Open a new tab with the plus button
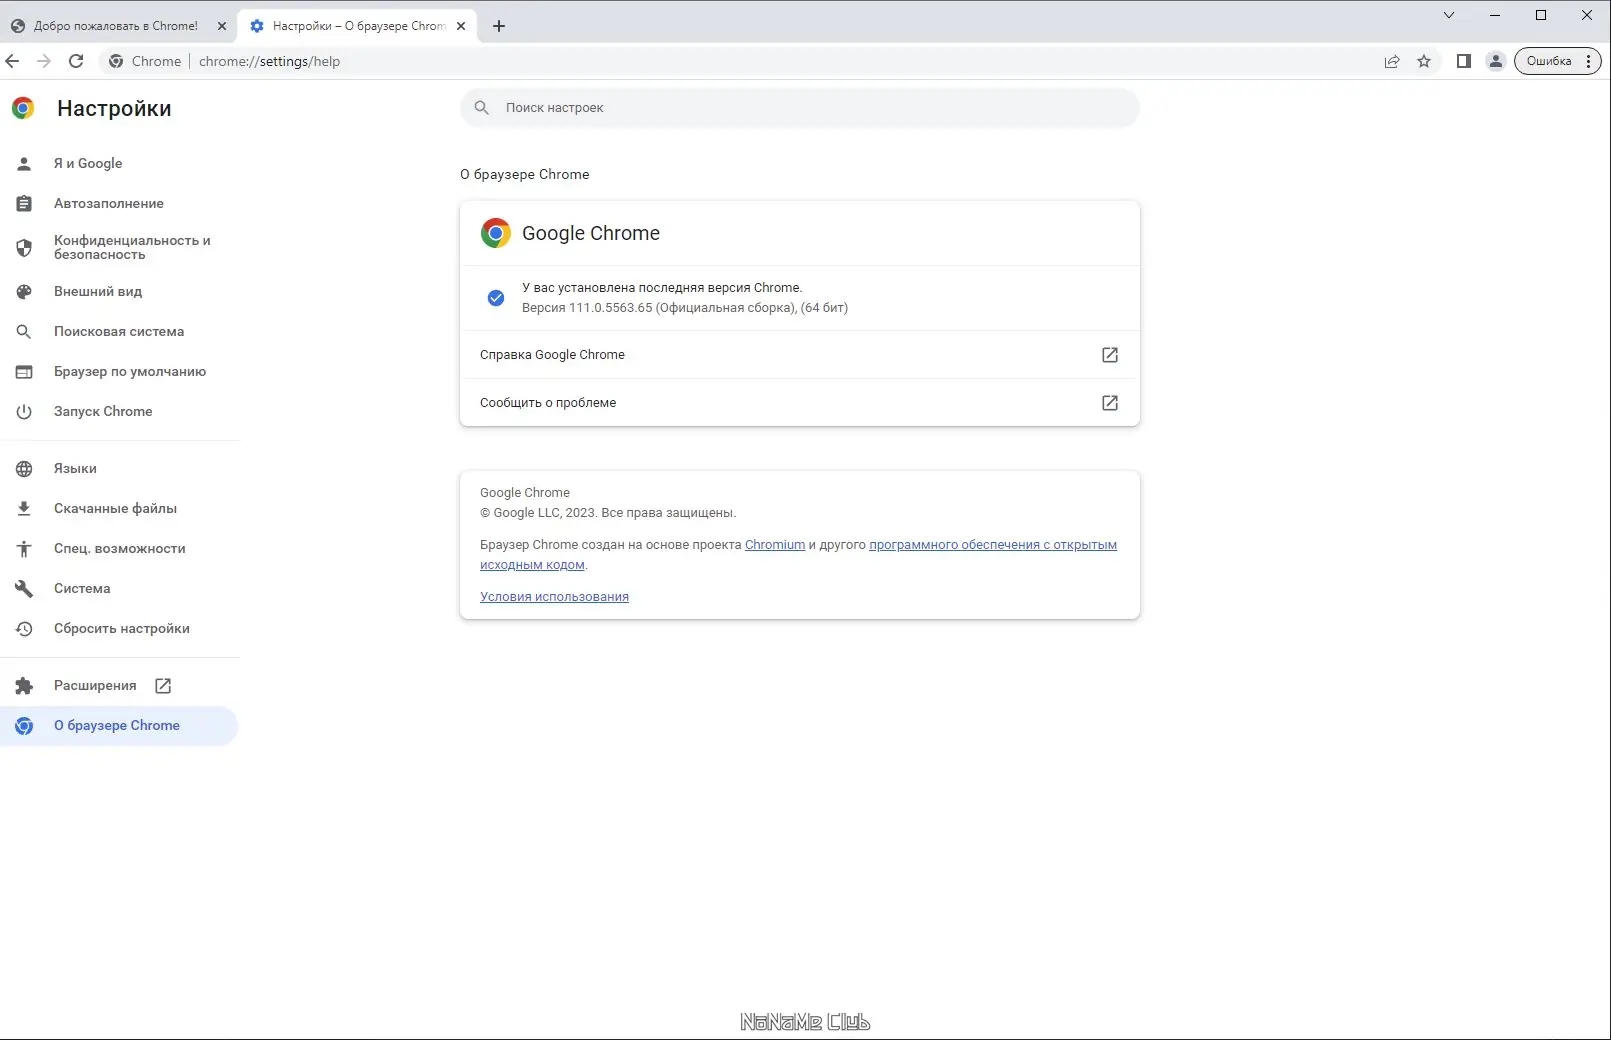This screenshot has height=1040, width=1611. pos(499,26)
